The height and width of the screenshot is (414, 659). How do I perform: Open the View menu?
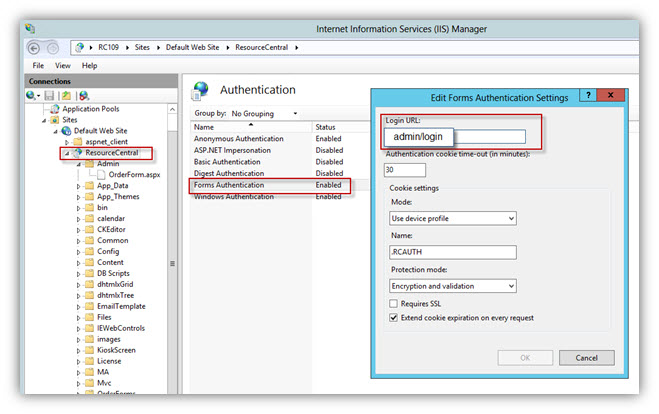click(63, 66)
